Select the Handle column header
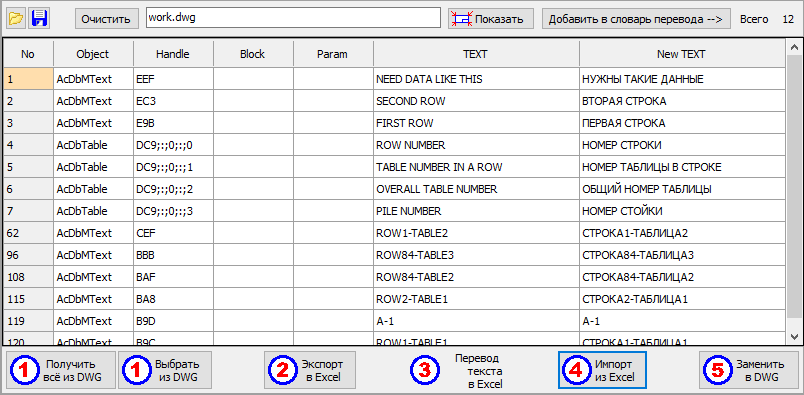This screenshot has height=395, width=804. 173,54
